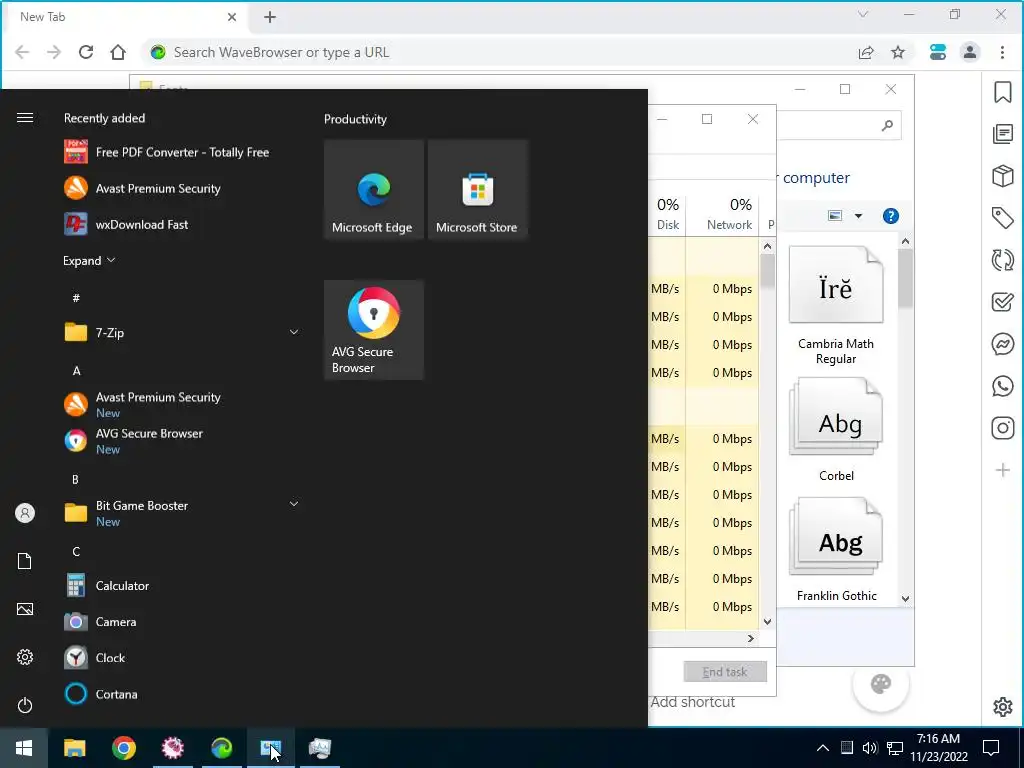This screenshot has height=768, width=1024.
Task: Share this page icon in address bar
Action: 866,52
